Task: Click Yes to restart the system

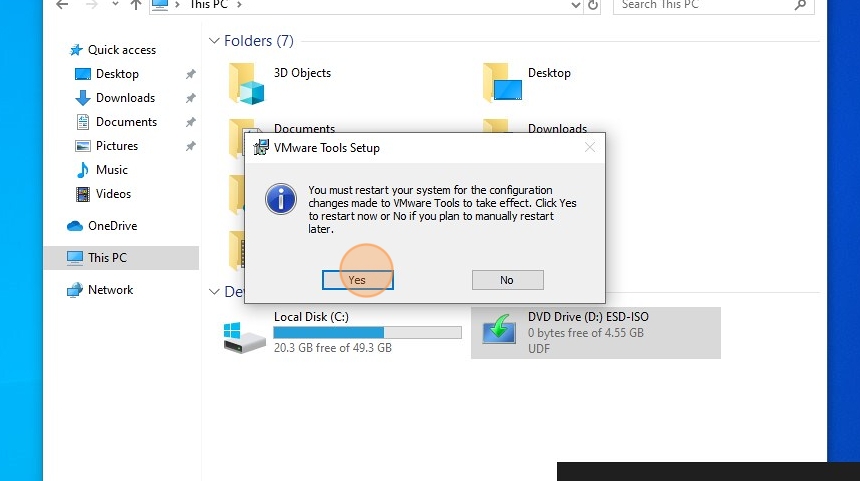Action: pyautogui.click(x=358, y=280)
